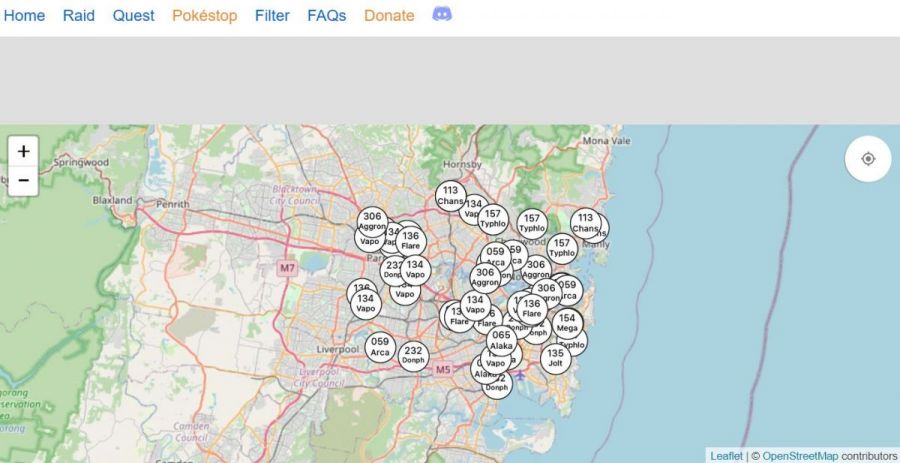The image size is (900, 463).
Task: Open the 113 Chans marker near Manly
Action: (x=585, y=223)
